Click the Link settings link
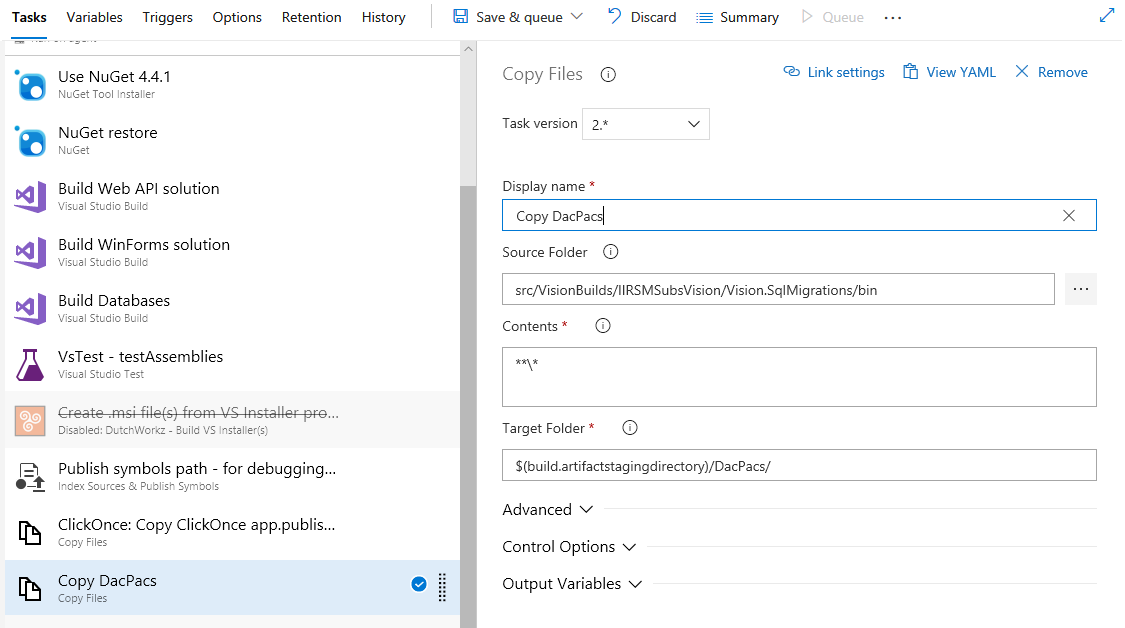This screenshot has height=628, width=1125. tap(834, 72)
